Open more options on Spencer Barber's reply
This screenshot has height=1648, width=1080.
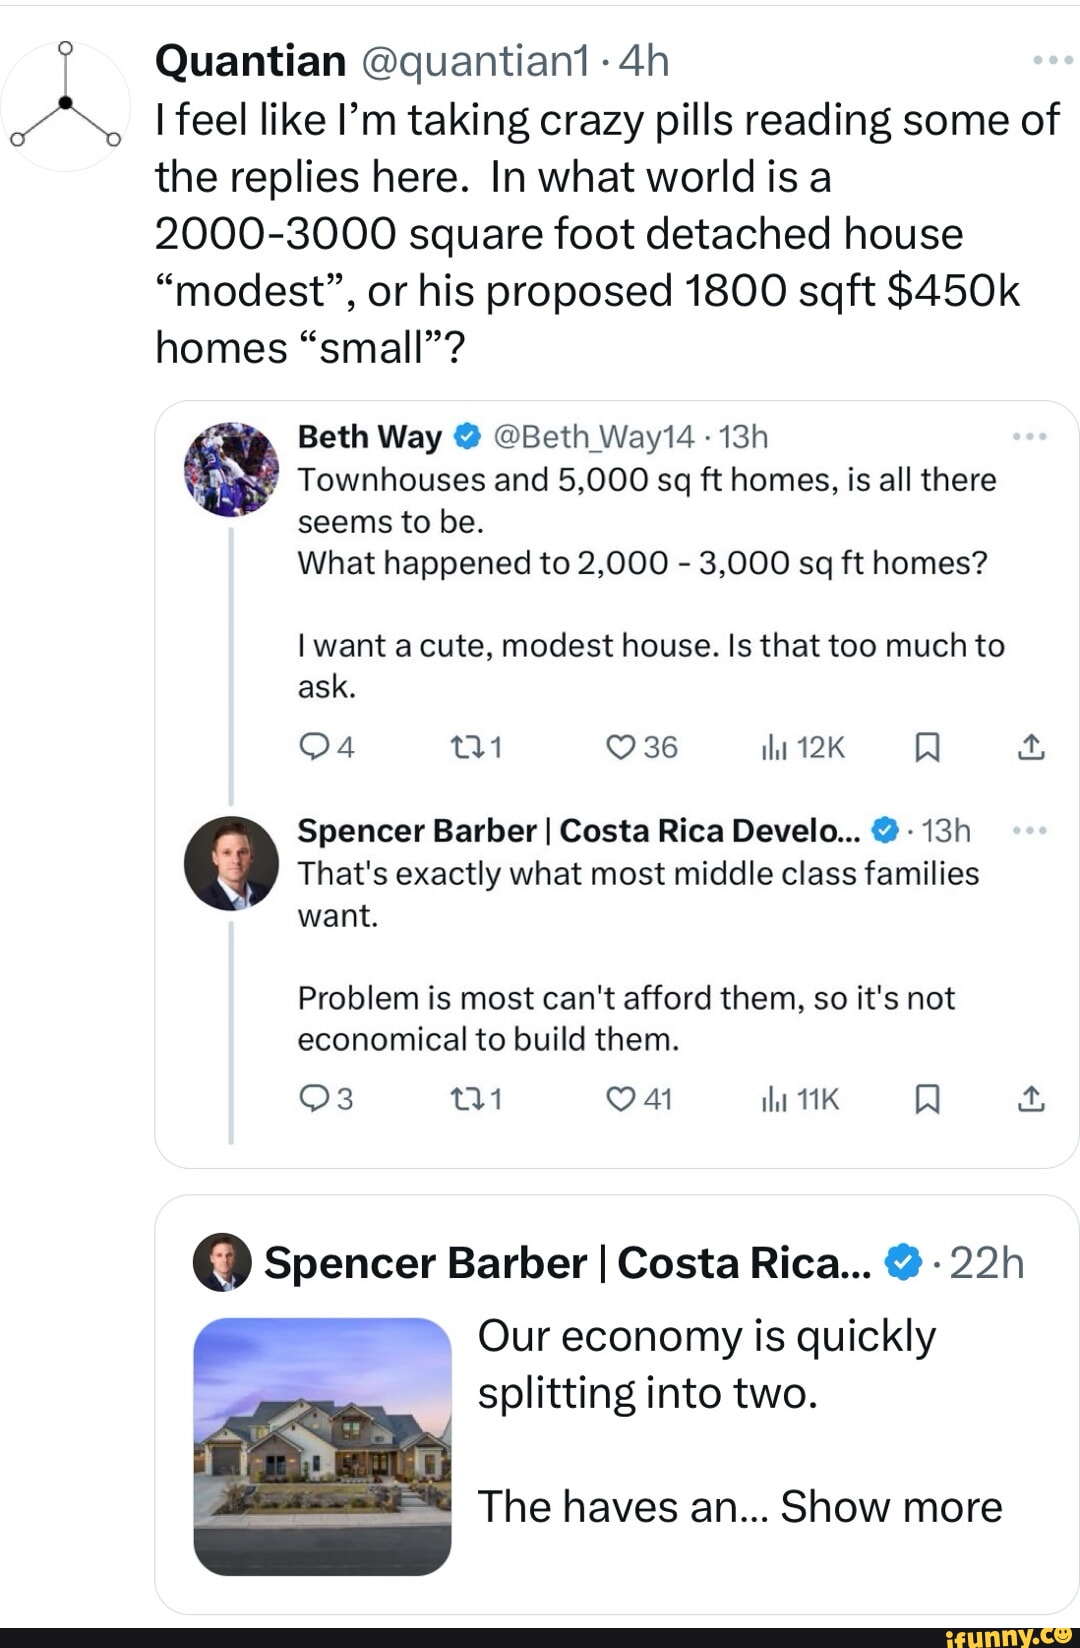point(1029,831)
